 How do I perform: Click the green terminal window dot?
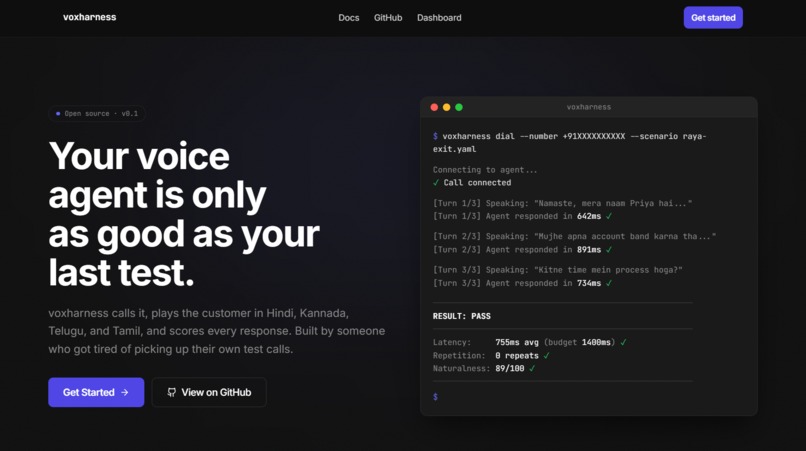pos(459,107)
